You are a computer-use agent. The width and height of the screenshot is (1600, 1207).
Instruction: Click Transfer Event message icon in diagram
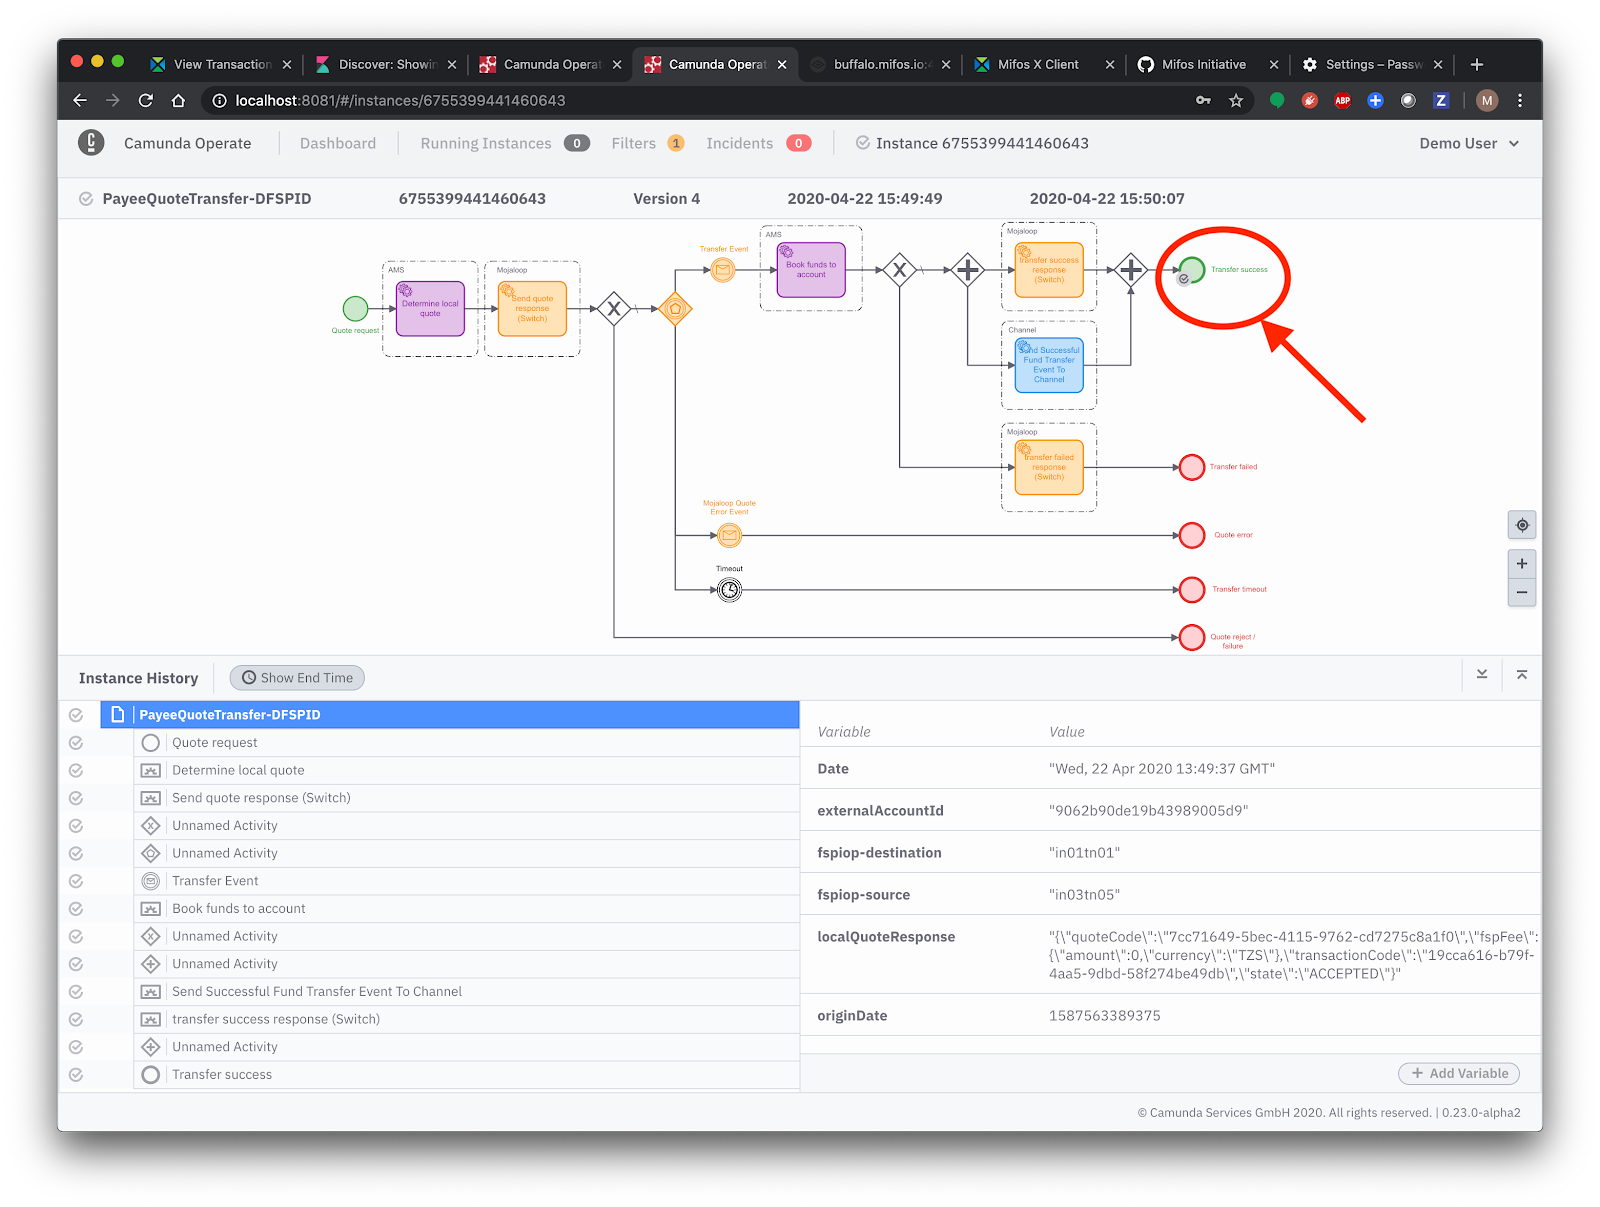723,270
